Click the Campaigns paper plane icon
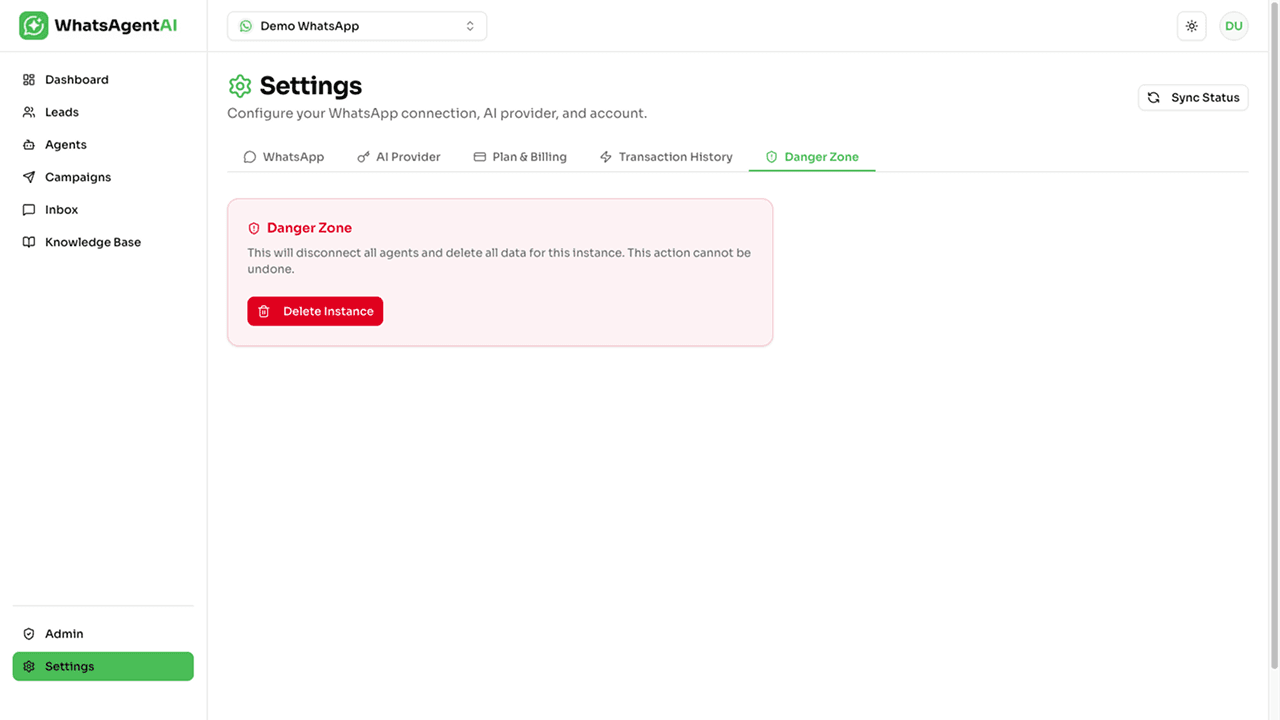Image resolution: width=1280 pixels, height=720 pixels. (29, 177)
